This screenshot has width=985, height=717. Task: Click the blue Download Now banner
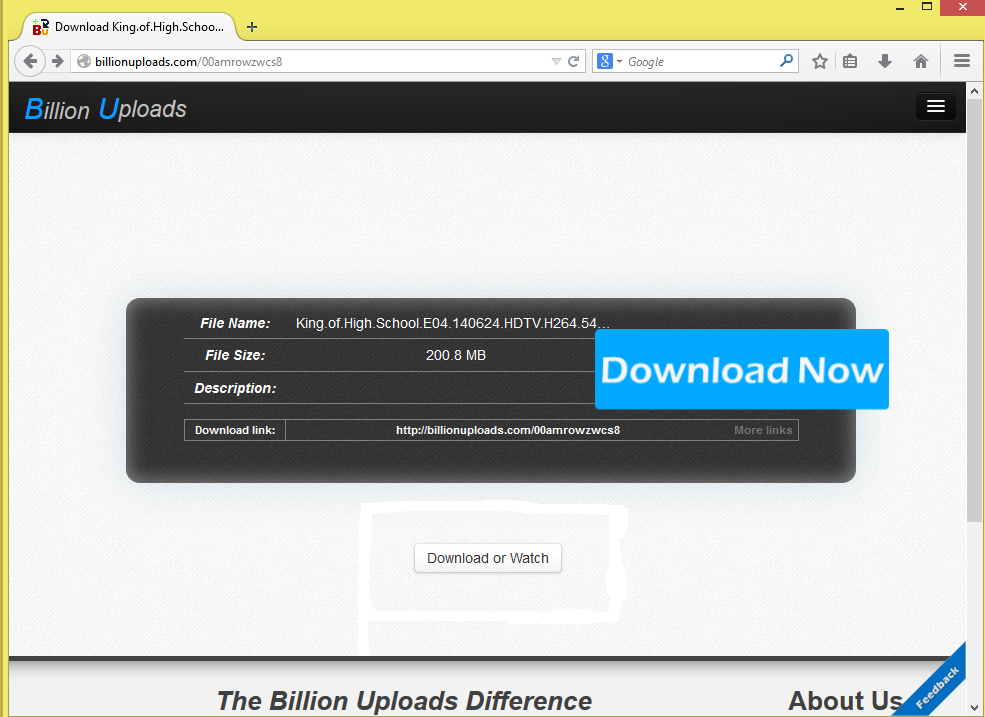coord(742,369)
